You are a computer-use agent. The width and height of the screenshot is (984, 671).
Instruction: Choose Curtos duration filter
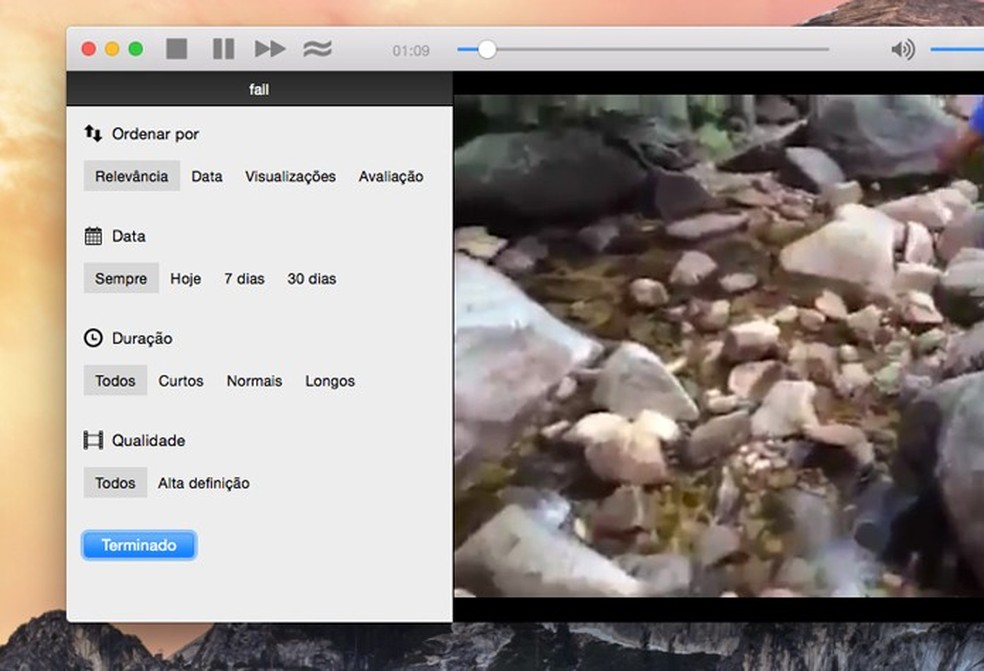[181, 381]
